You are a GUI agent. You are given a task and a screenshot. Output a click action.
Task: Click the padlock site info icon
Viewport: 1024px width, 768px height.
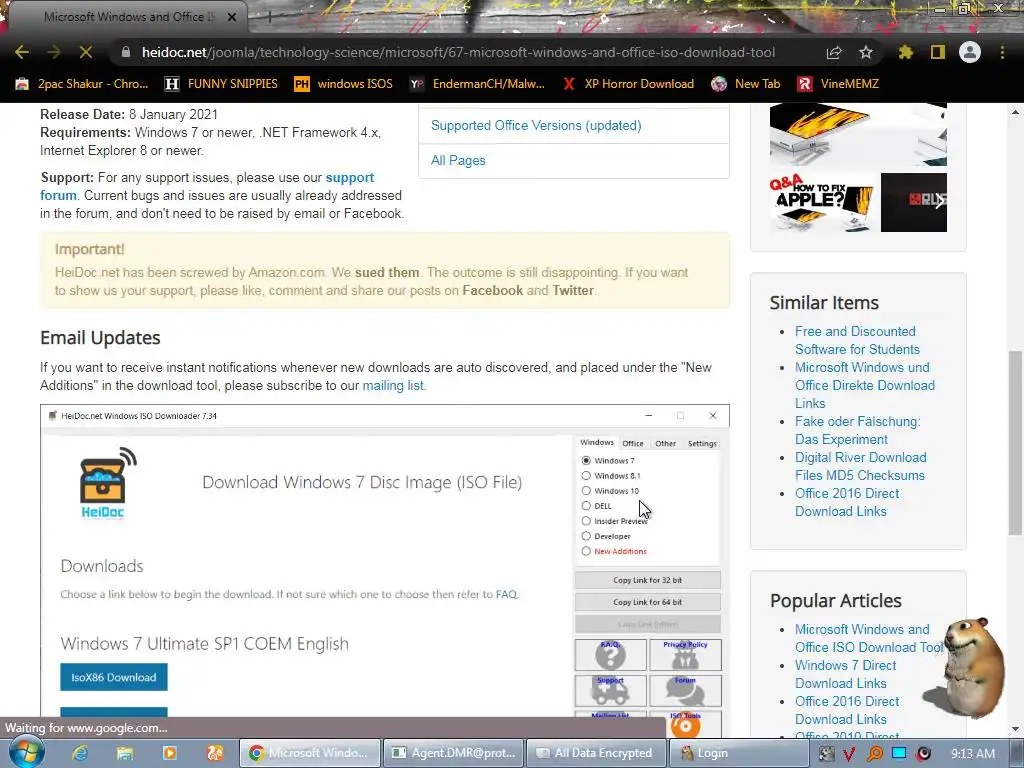click(126, 52)
